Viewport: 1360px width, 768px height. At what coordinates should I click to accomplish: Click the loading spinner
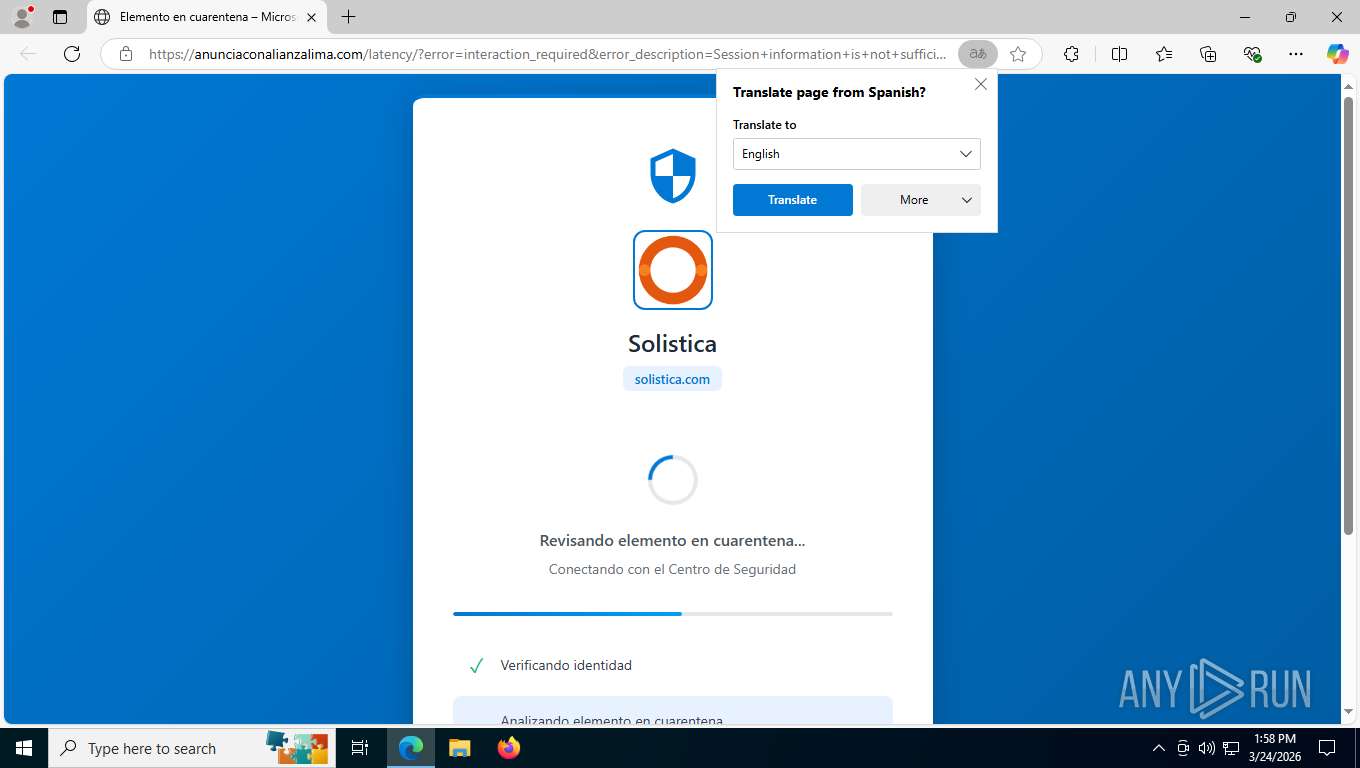(x=673, y=480)
